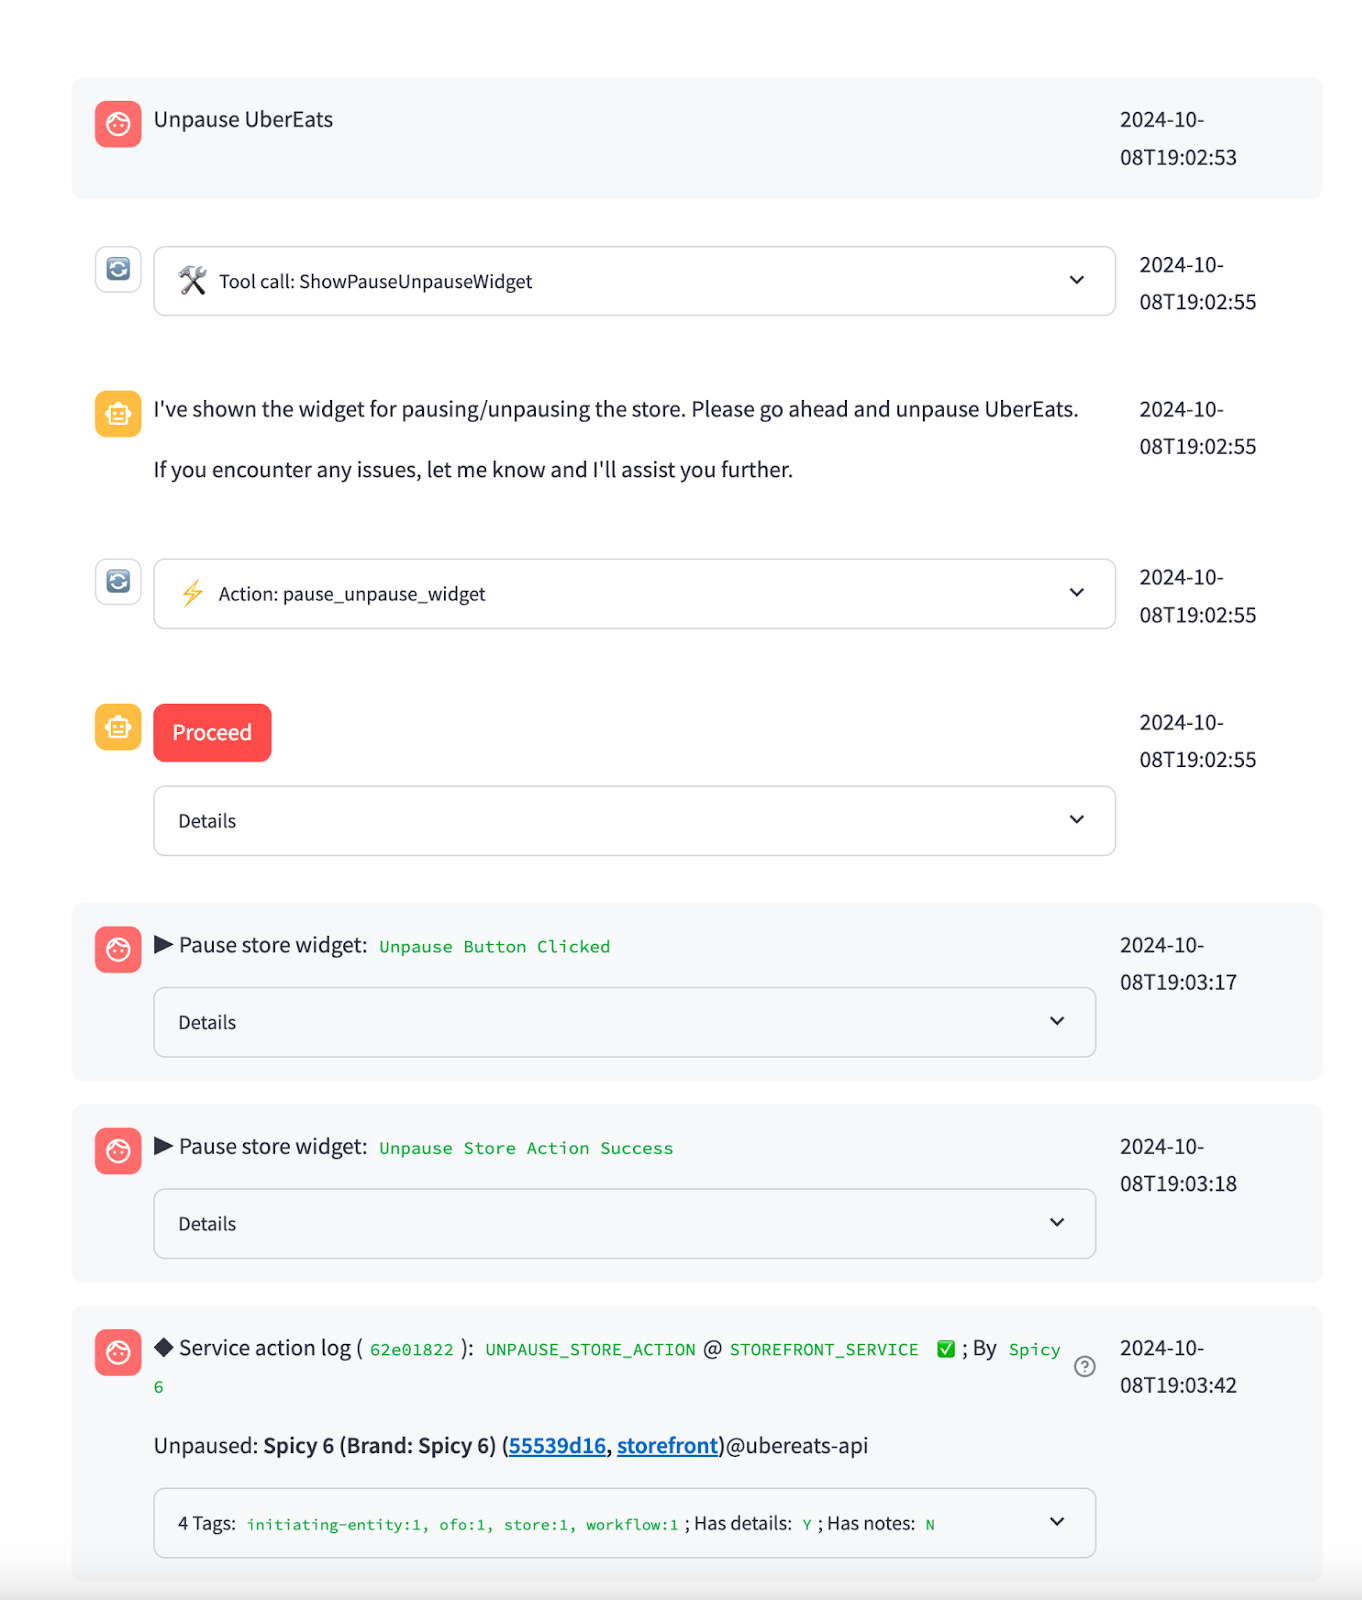Image resolution: width=1362 pixels, height=1600 pixels.
Task: Click the wrench icon in the tool call row
Action: point(192,281)
